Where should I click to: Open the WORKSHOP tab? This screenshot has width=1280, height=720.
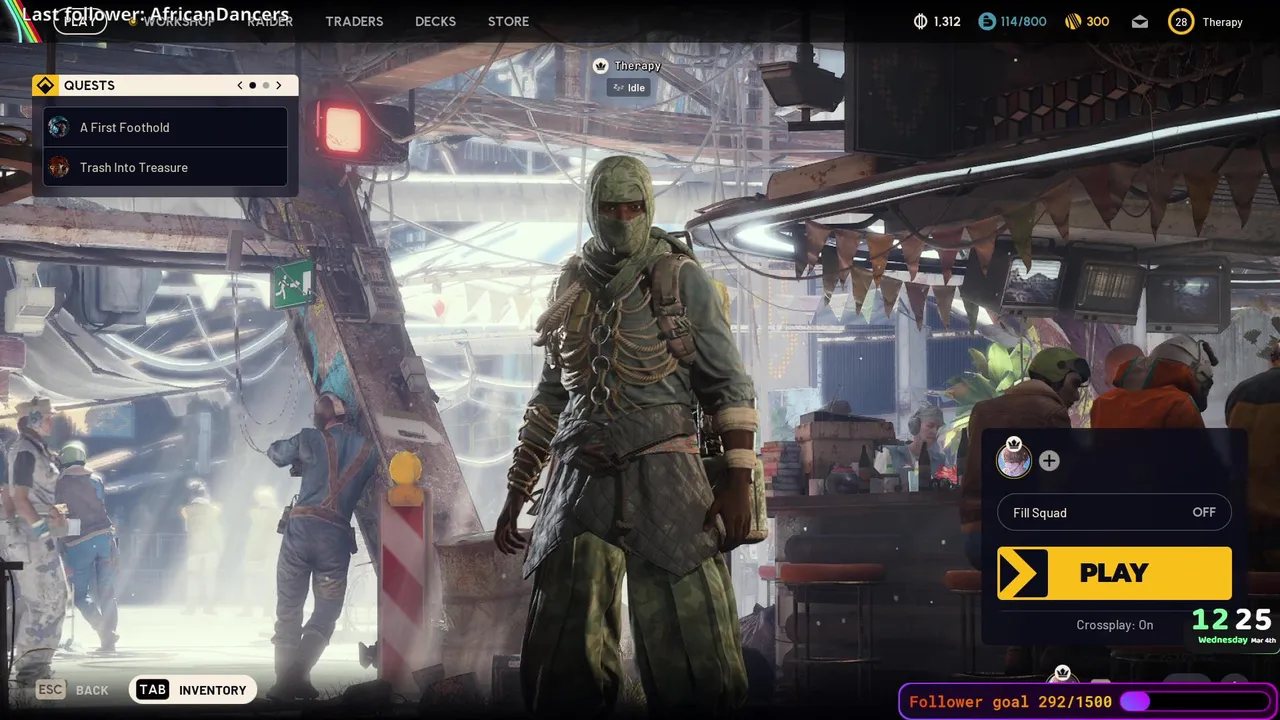[178, 22]
